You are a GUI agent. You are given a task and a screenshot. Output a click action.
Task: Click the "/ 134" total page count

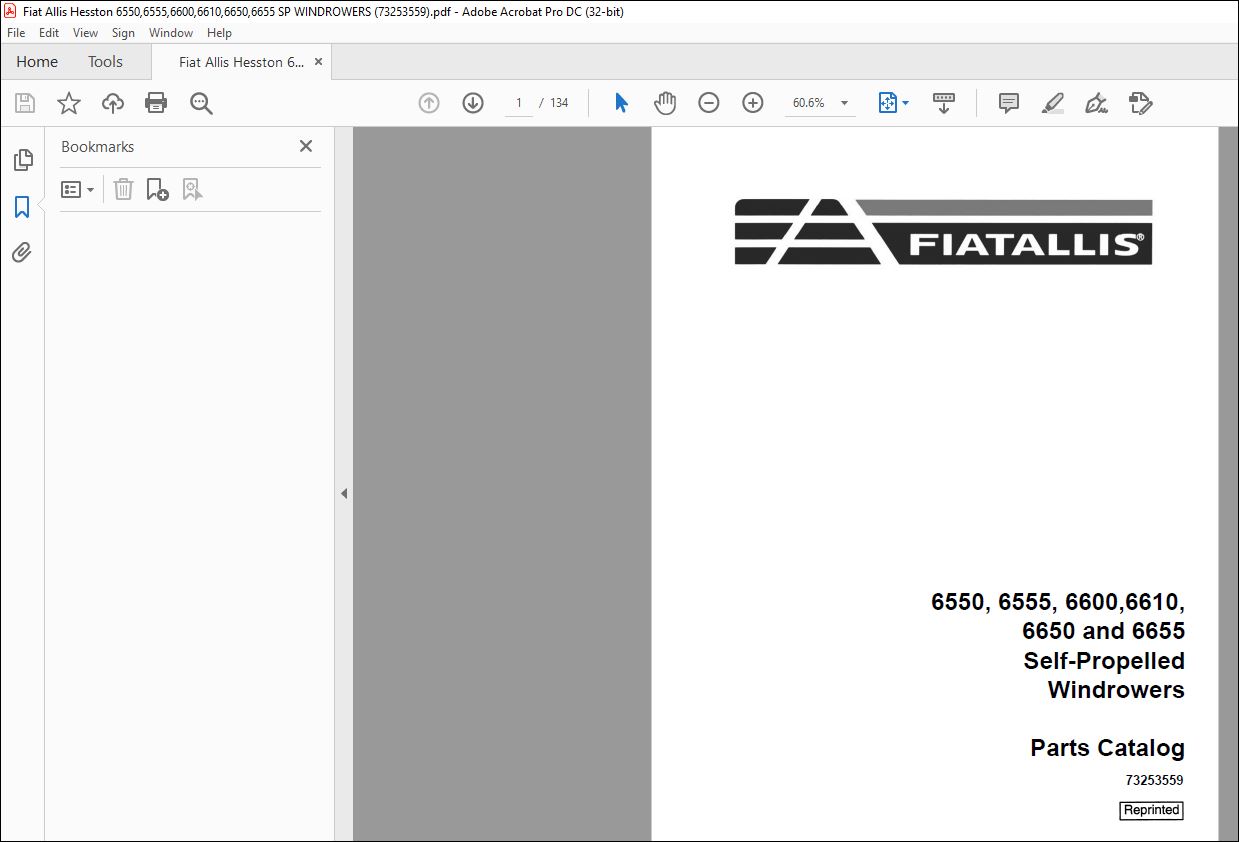[554, 103]
